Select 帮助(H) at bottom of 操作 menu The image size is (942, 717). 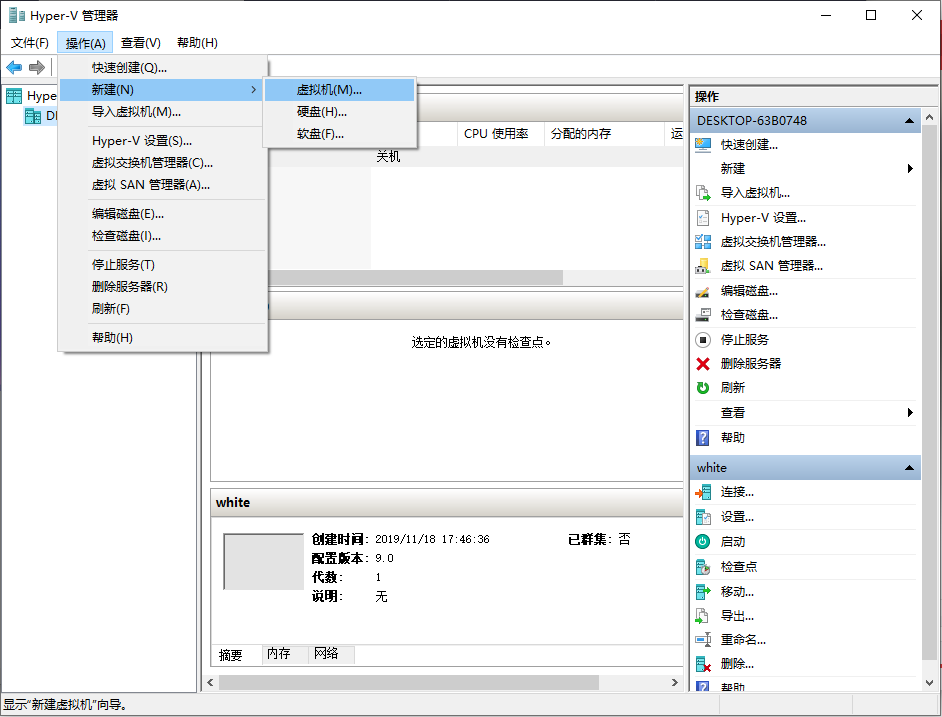point(161,338)
